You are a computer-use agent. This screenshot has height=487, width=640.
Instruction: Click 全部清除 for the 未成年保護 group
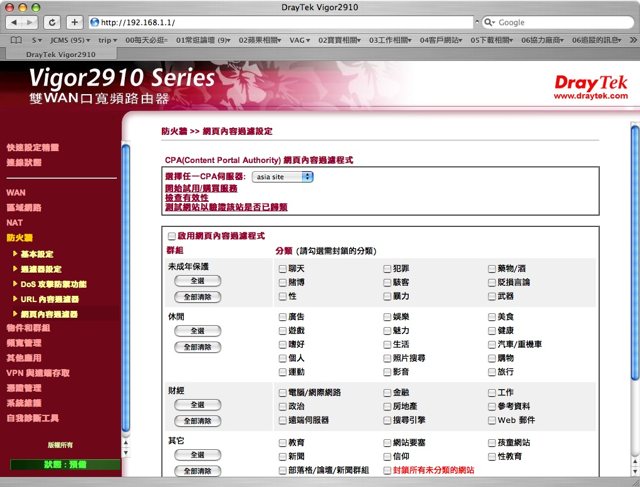[x=198, y=297]
